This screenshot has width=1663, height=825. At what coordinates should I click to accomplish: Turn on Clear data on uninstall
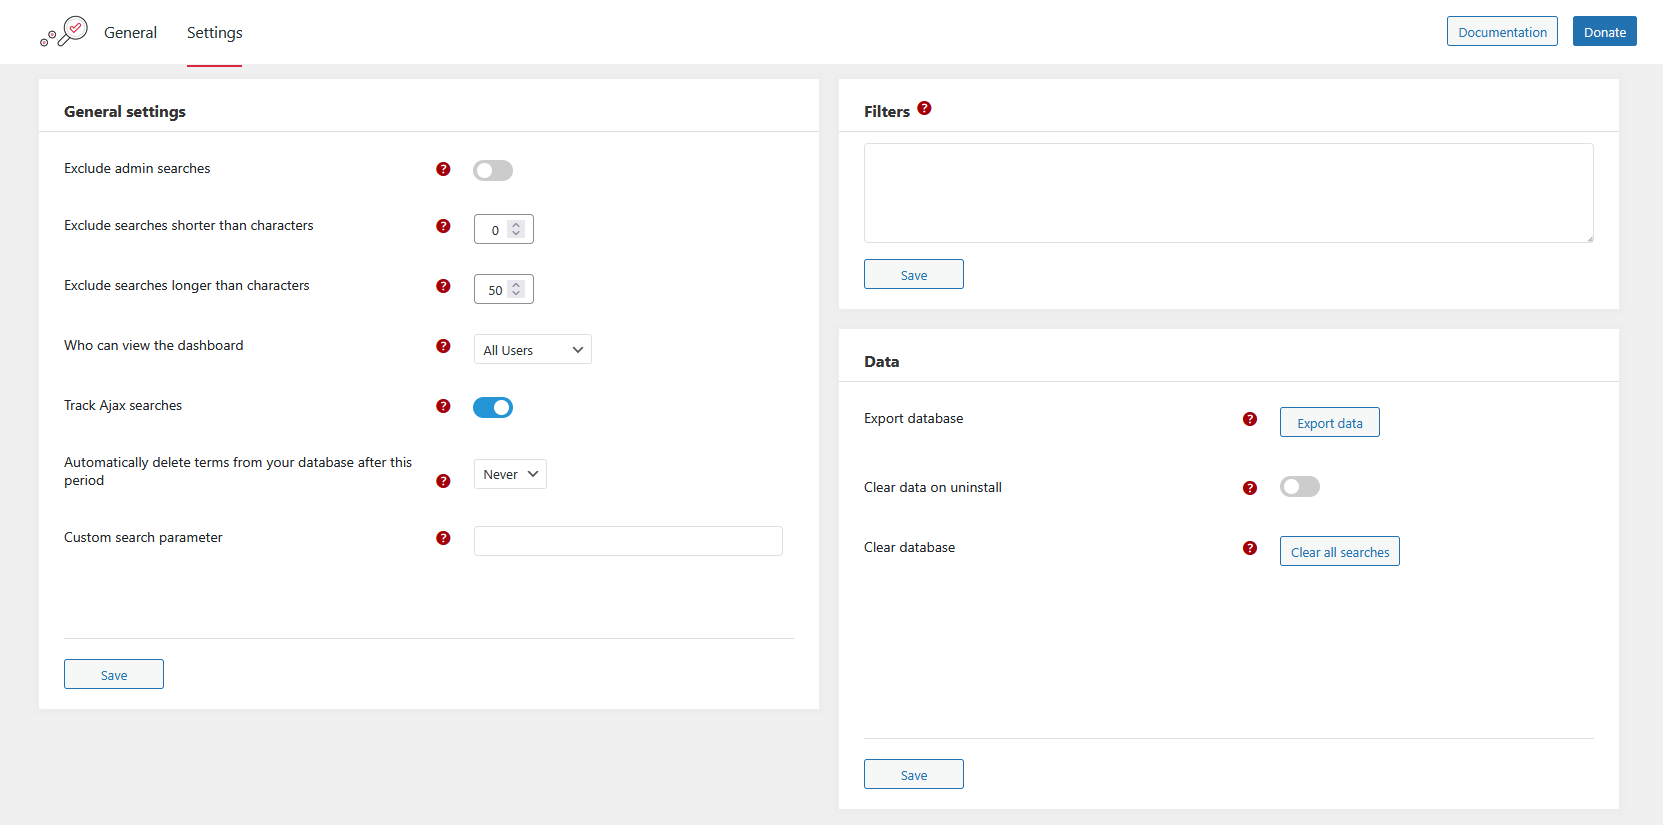pyautogui.click(x=1300, y=486)
